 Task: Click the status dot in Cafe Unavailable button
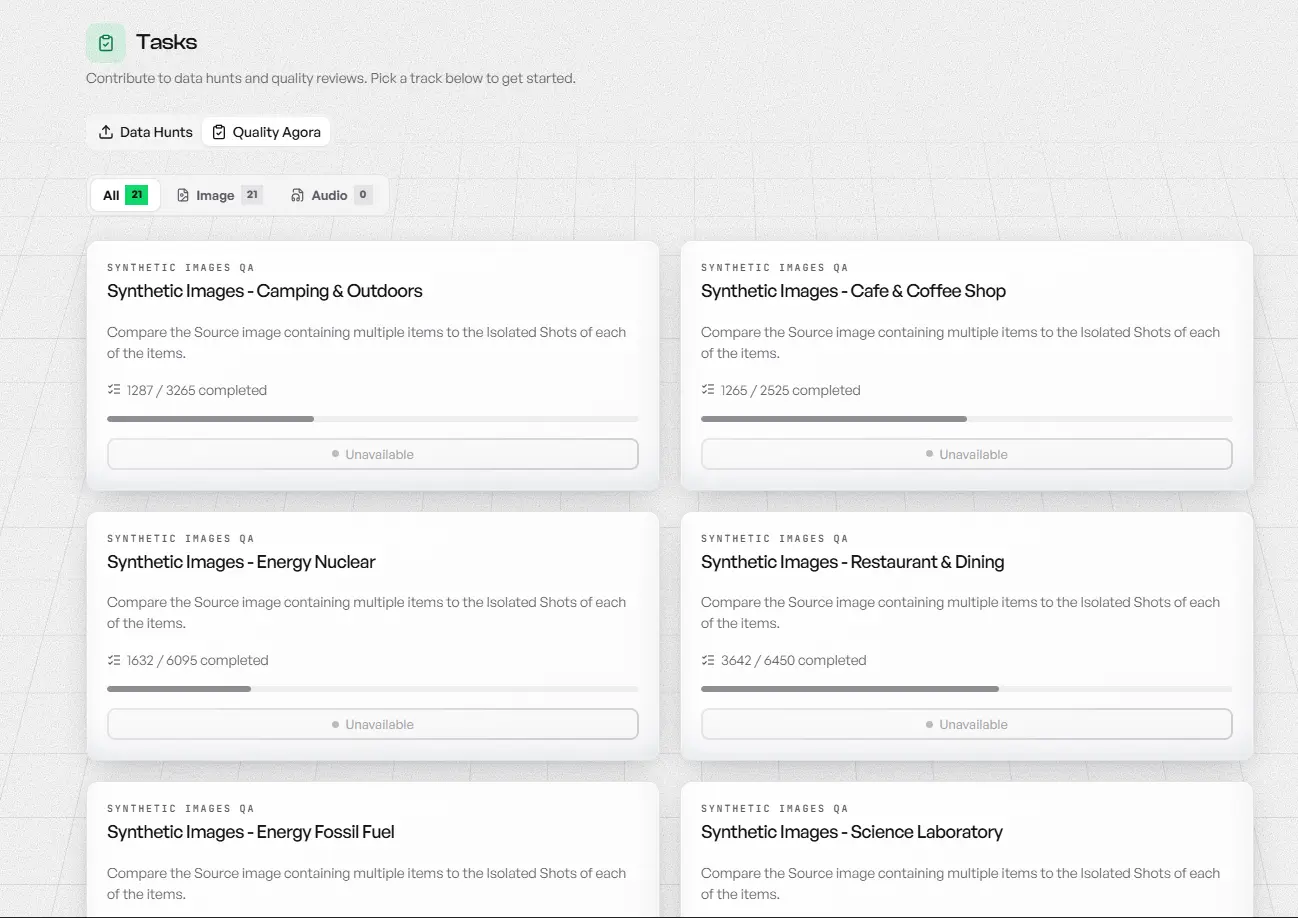click(x=930, y=454)
